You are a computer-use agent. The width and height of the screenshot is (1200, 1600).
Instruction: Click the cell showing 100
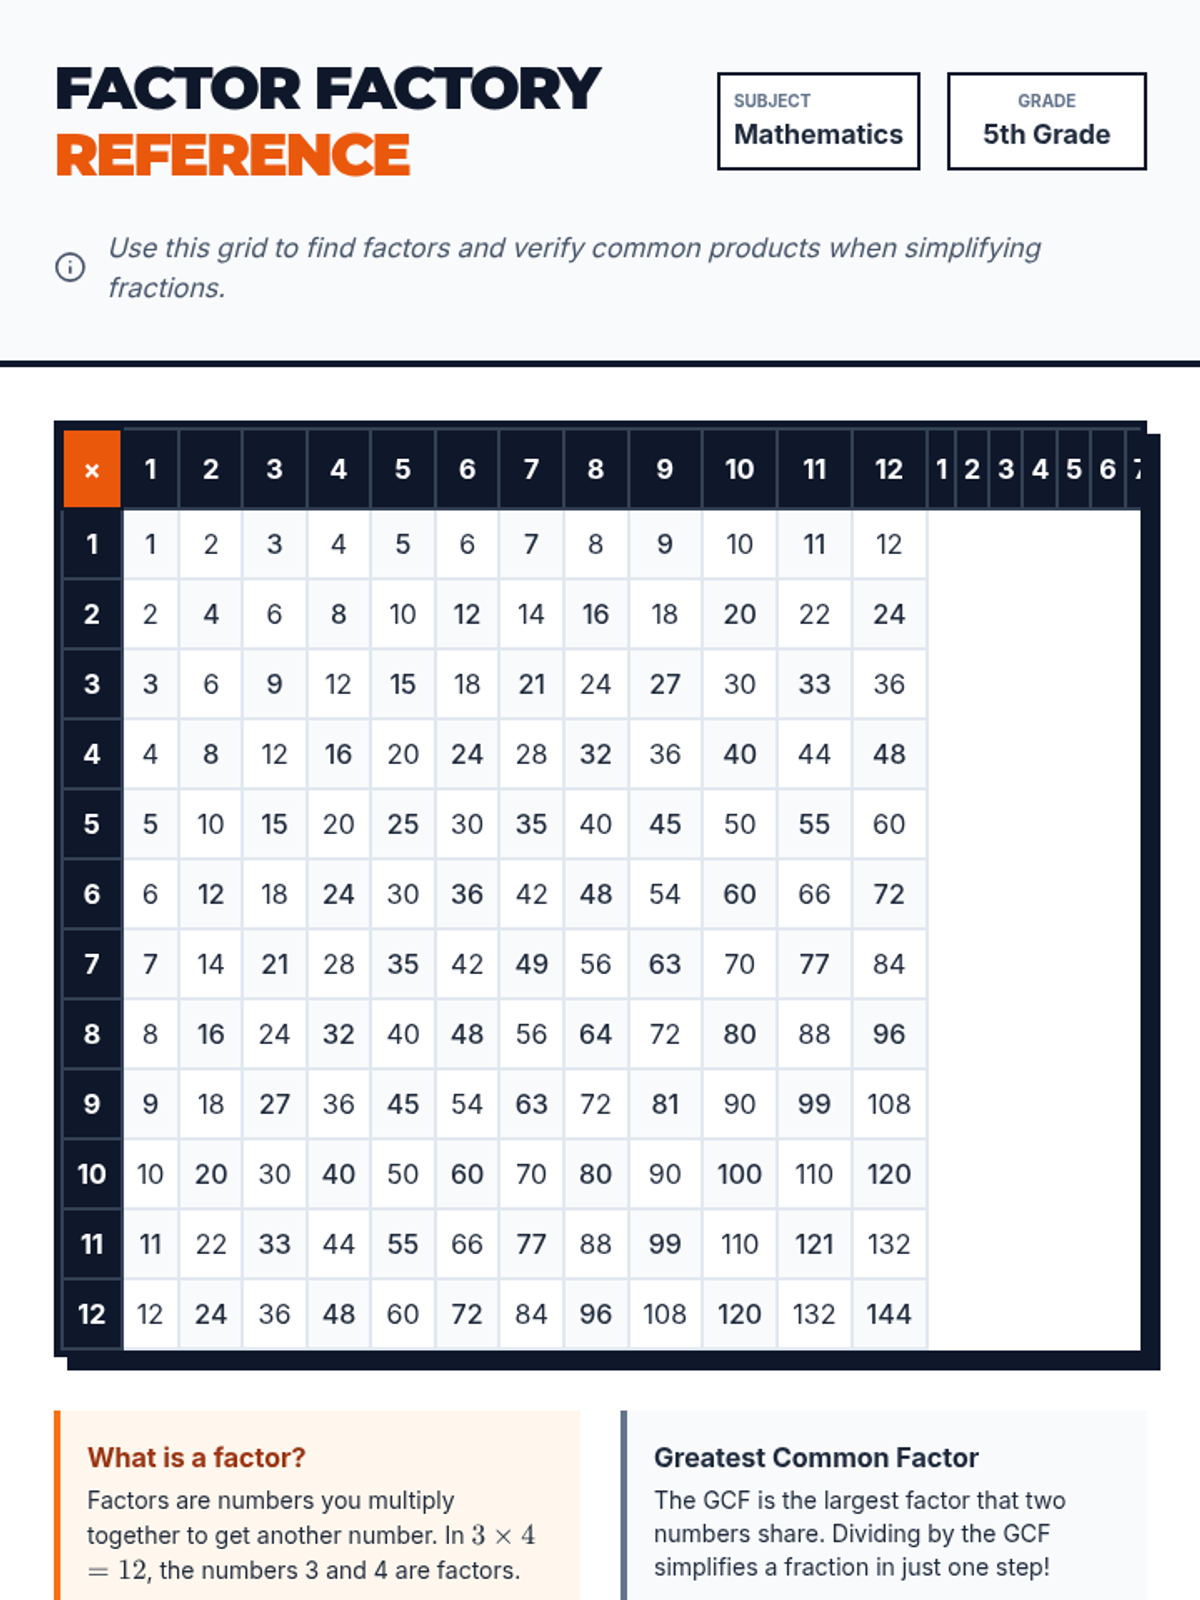tap(739, 1174)
